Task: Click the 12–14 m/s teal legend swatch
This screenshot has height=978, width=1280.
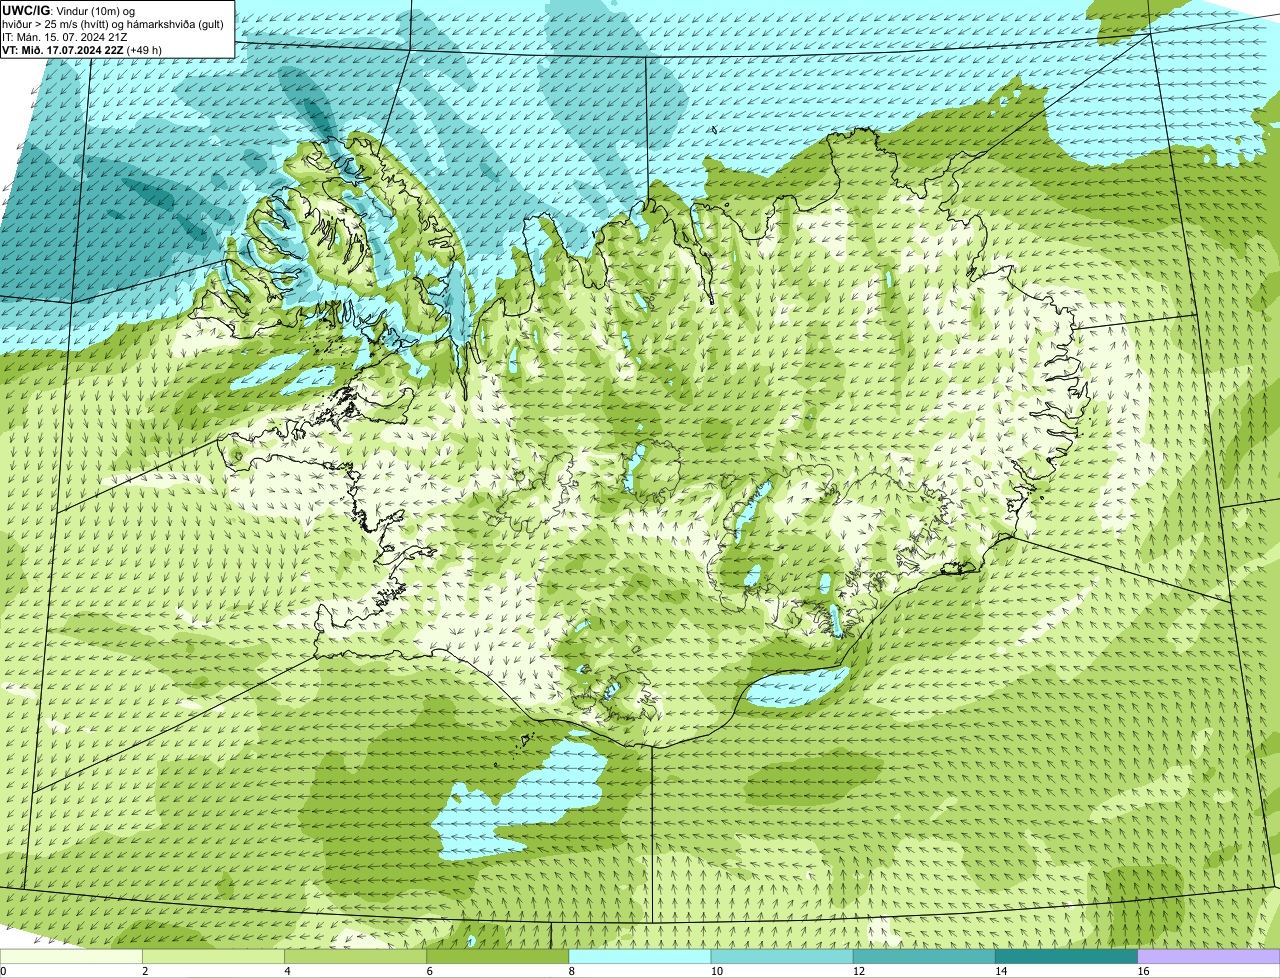Action: point(924,956)
